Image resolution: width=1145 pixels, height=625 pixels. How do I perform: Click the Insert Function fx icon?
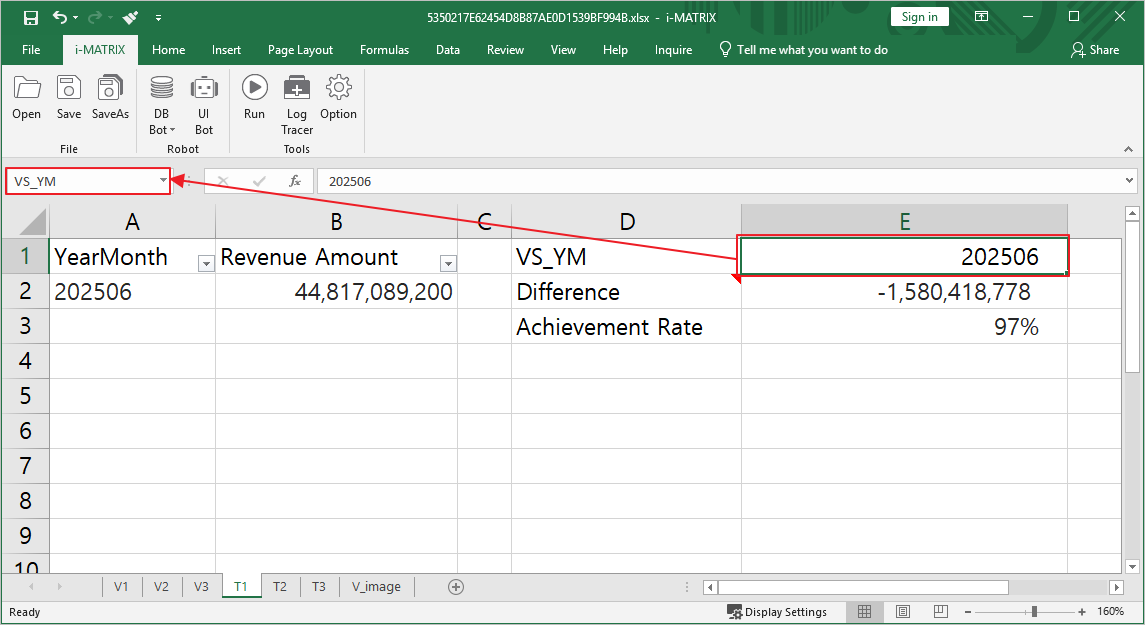(x=295, y=181)
